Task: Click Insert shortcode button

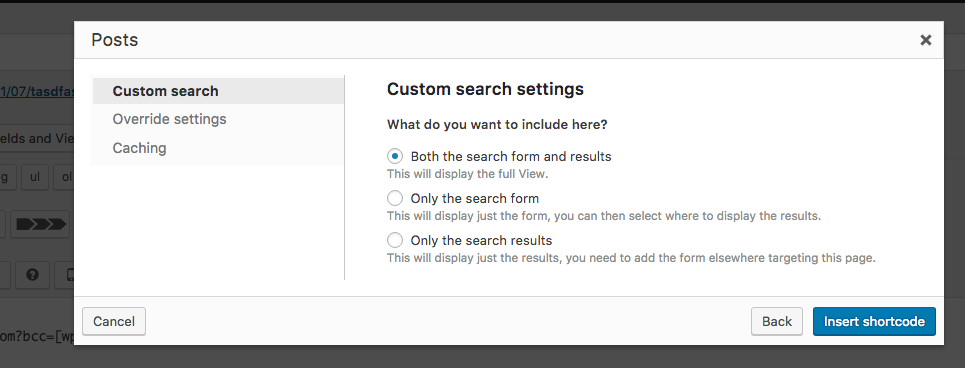Action: (x=874, y=321)
